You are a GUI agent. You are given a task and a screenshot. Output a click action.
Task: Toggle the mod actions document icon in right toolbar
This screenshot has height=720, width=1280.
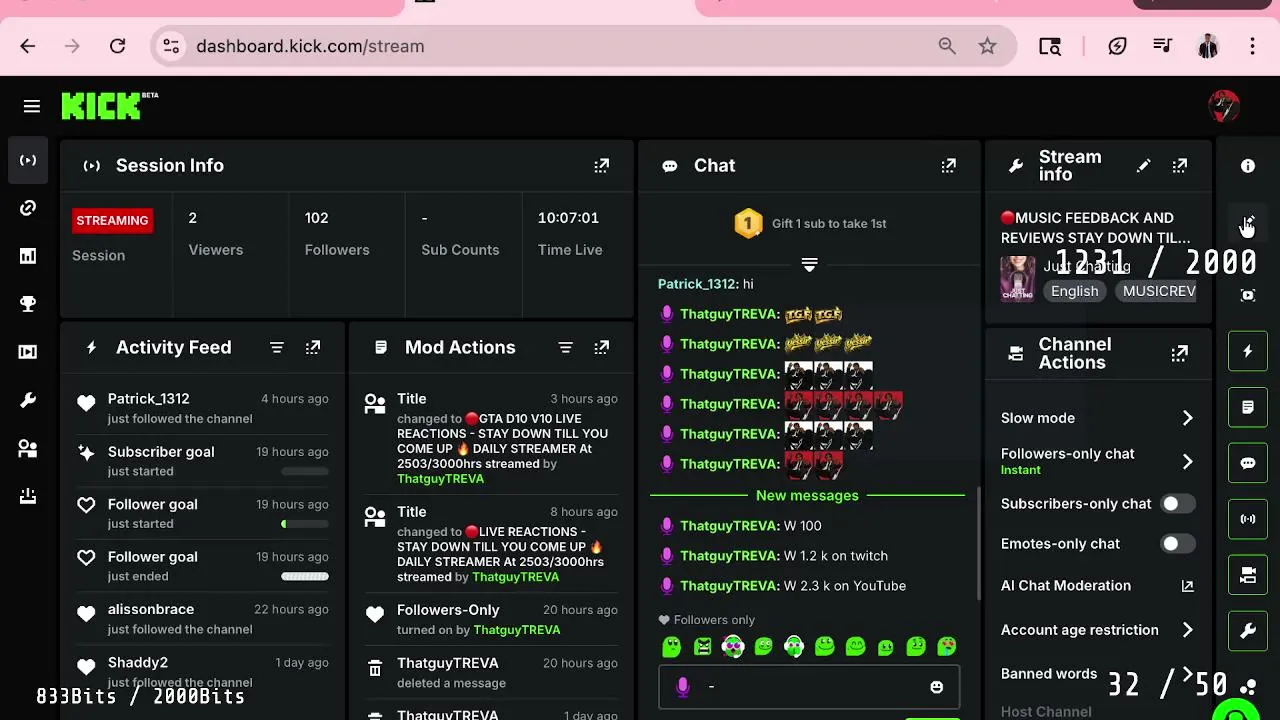tap(1248, 408)
